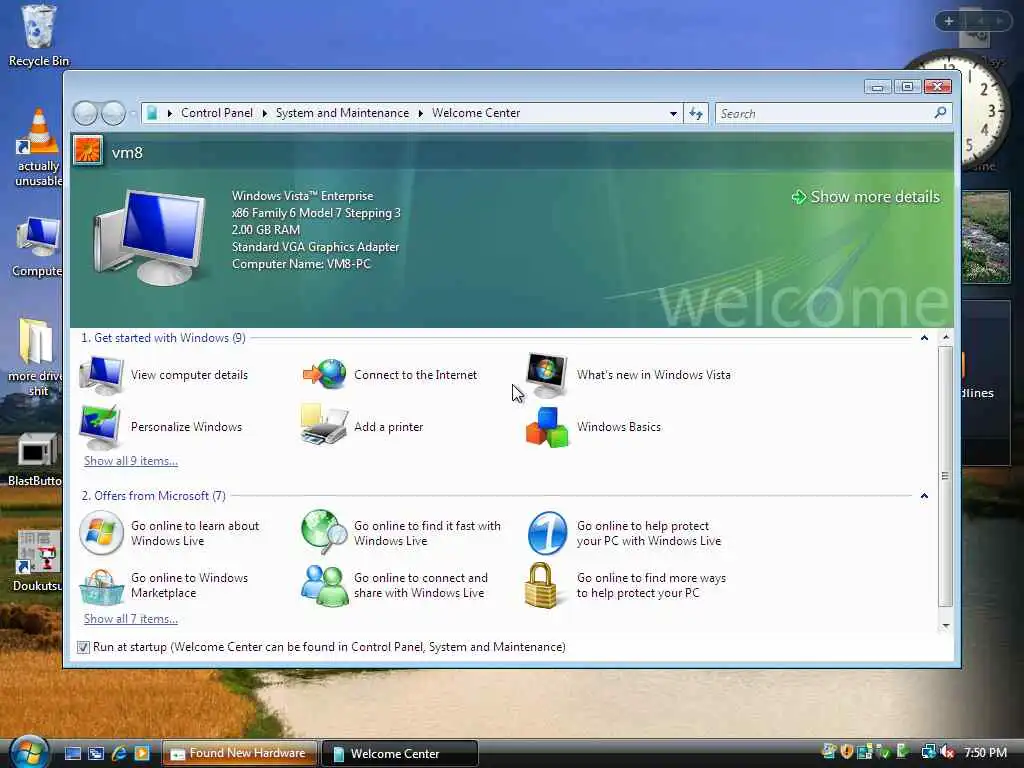Toggle the Run at startup checkbox
The image size is (1024, 768).
pyautogui.click(x=83, y=647)
